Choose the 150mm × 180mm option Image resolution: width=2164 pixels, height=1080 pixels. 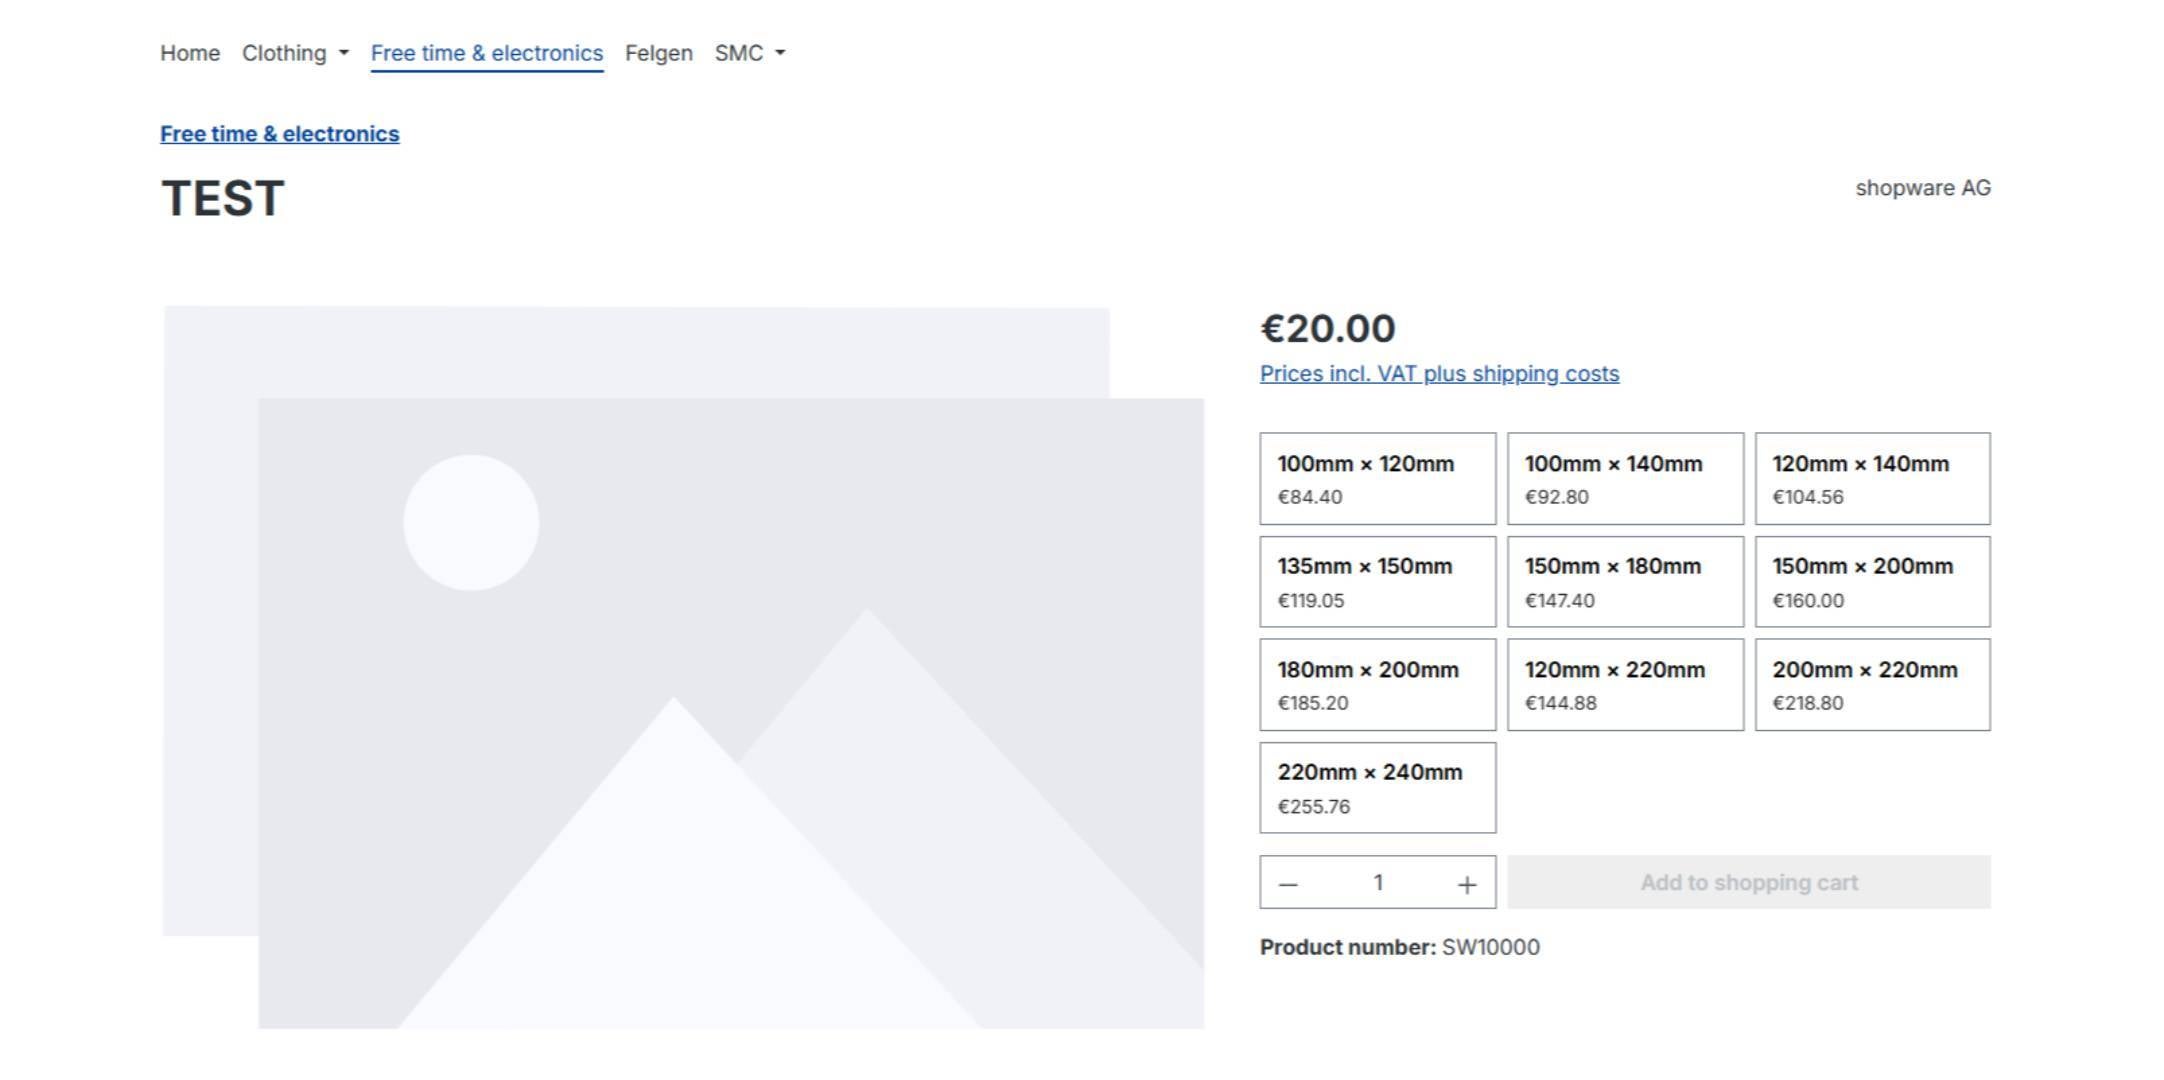1626,582
